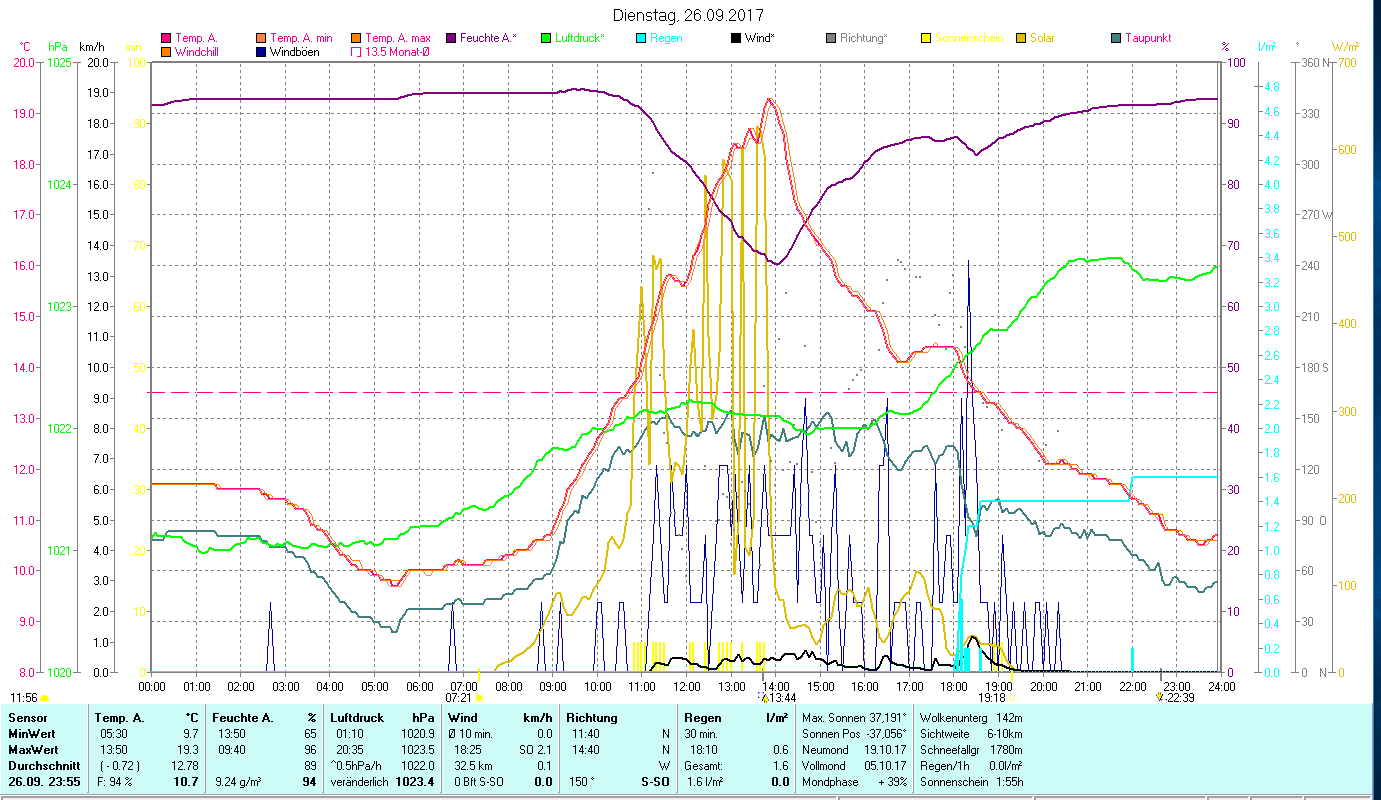1381x800 pixels.
Task: Click the MaxWert row label
Action: [34, 750]
